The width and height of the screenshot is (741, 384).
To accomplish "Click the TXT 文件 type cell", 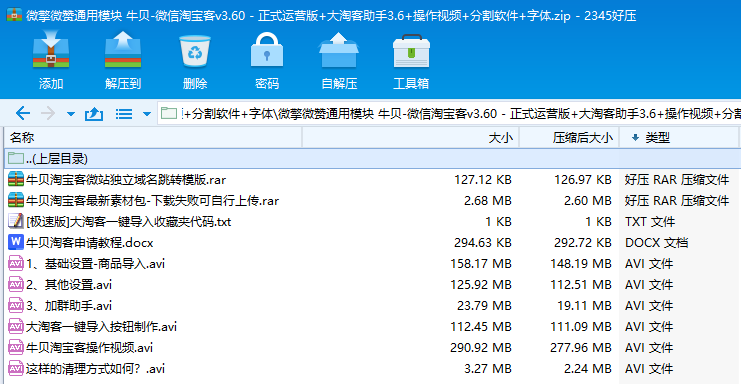I will [x=650, y=222].
